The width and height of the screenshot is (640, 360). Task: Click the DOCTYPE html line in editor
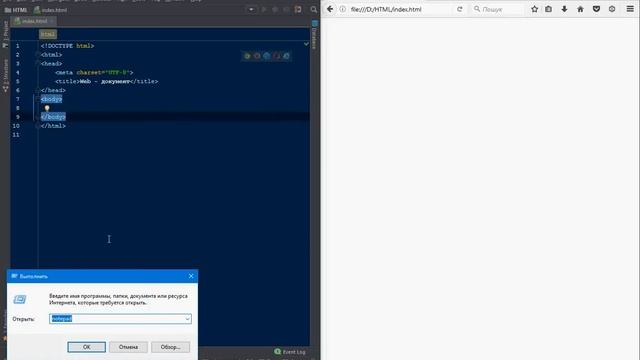click(x=67, y=46)
